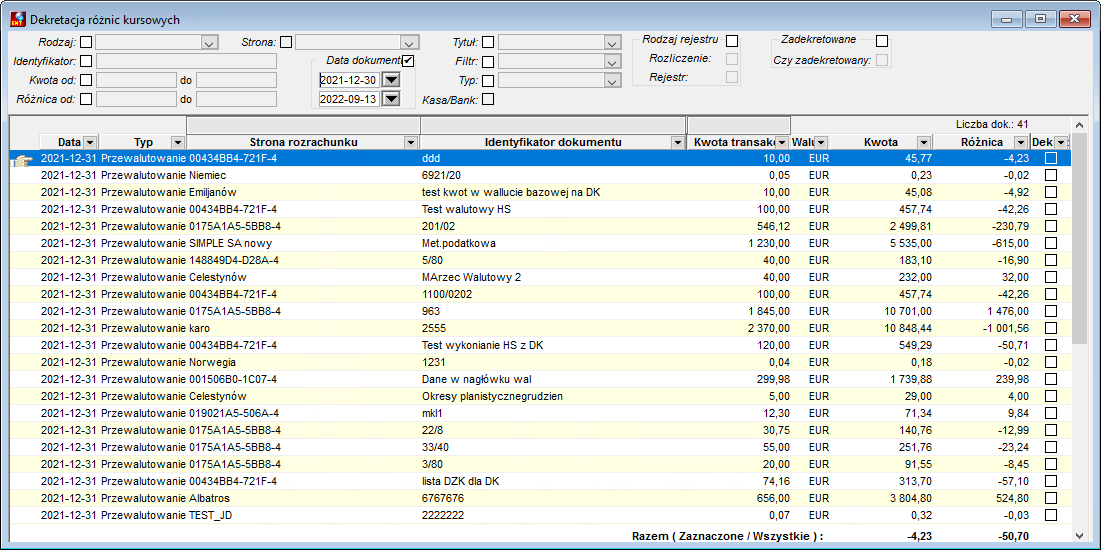Click the Różnica od maximum field
This screenshot has height=550, width=1101.
click(237, 99)
